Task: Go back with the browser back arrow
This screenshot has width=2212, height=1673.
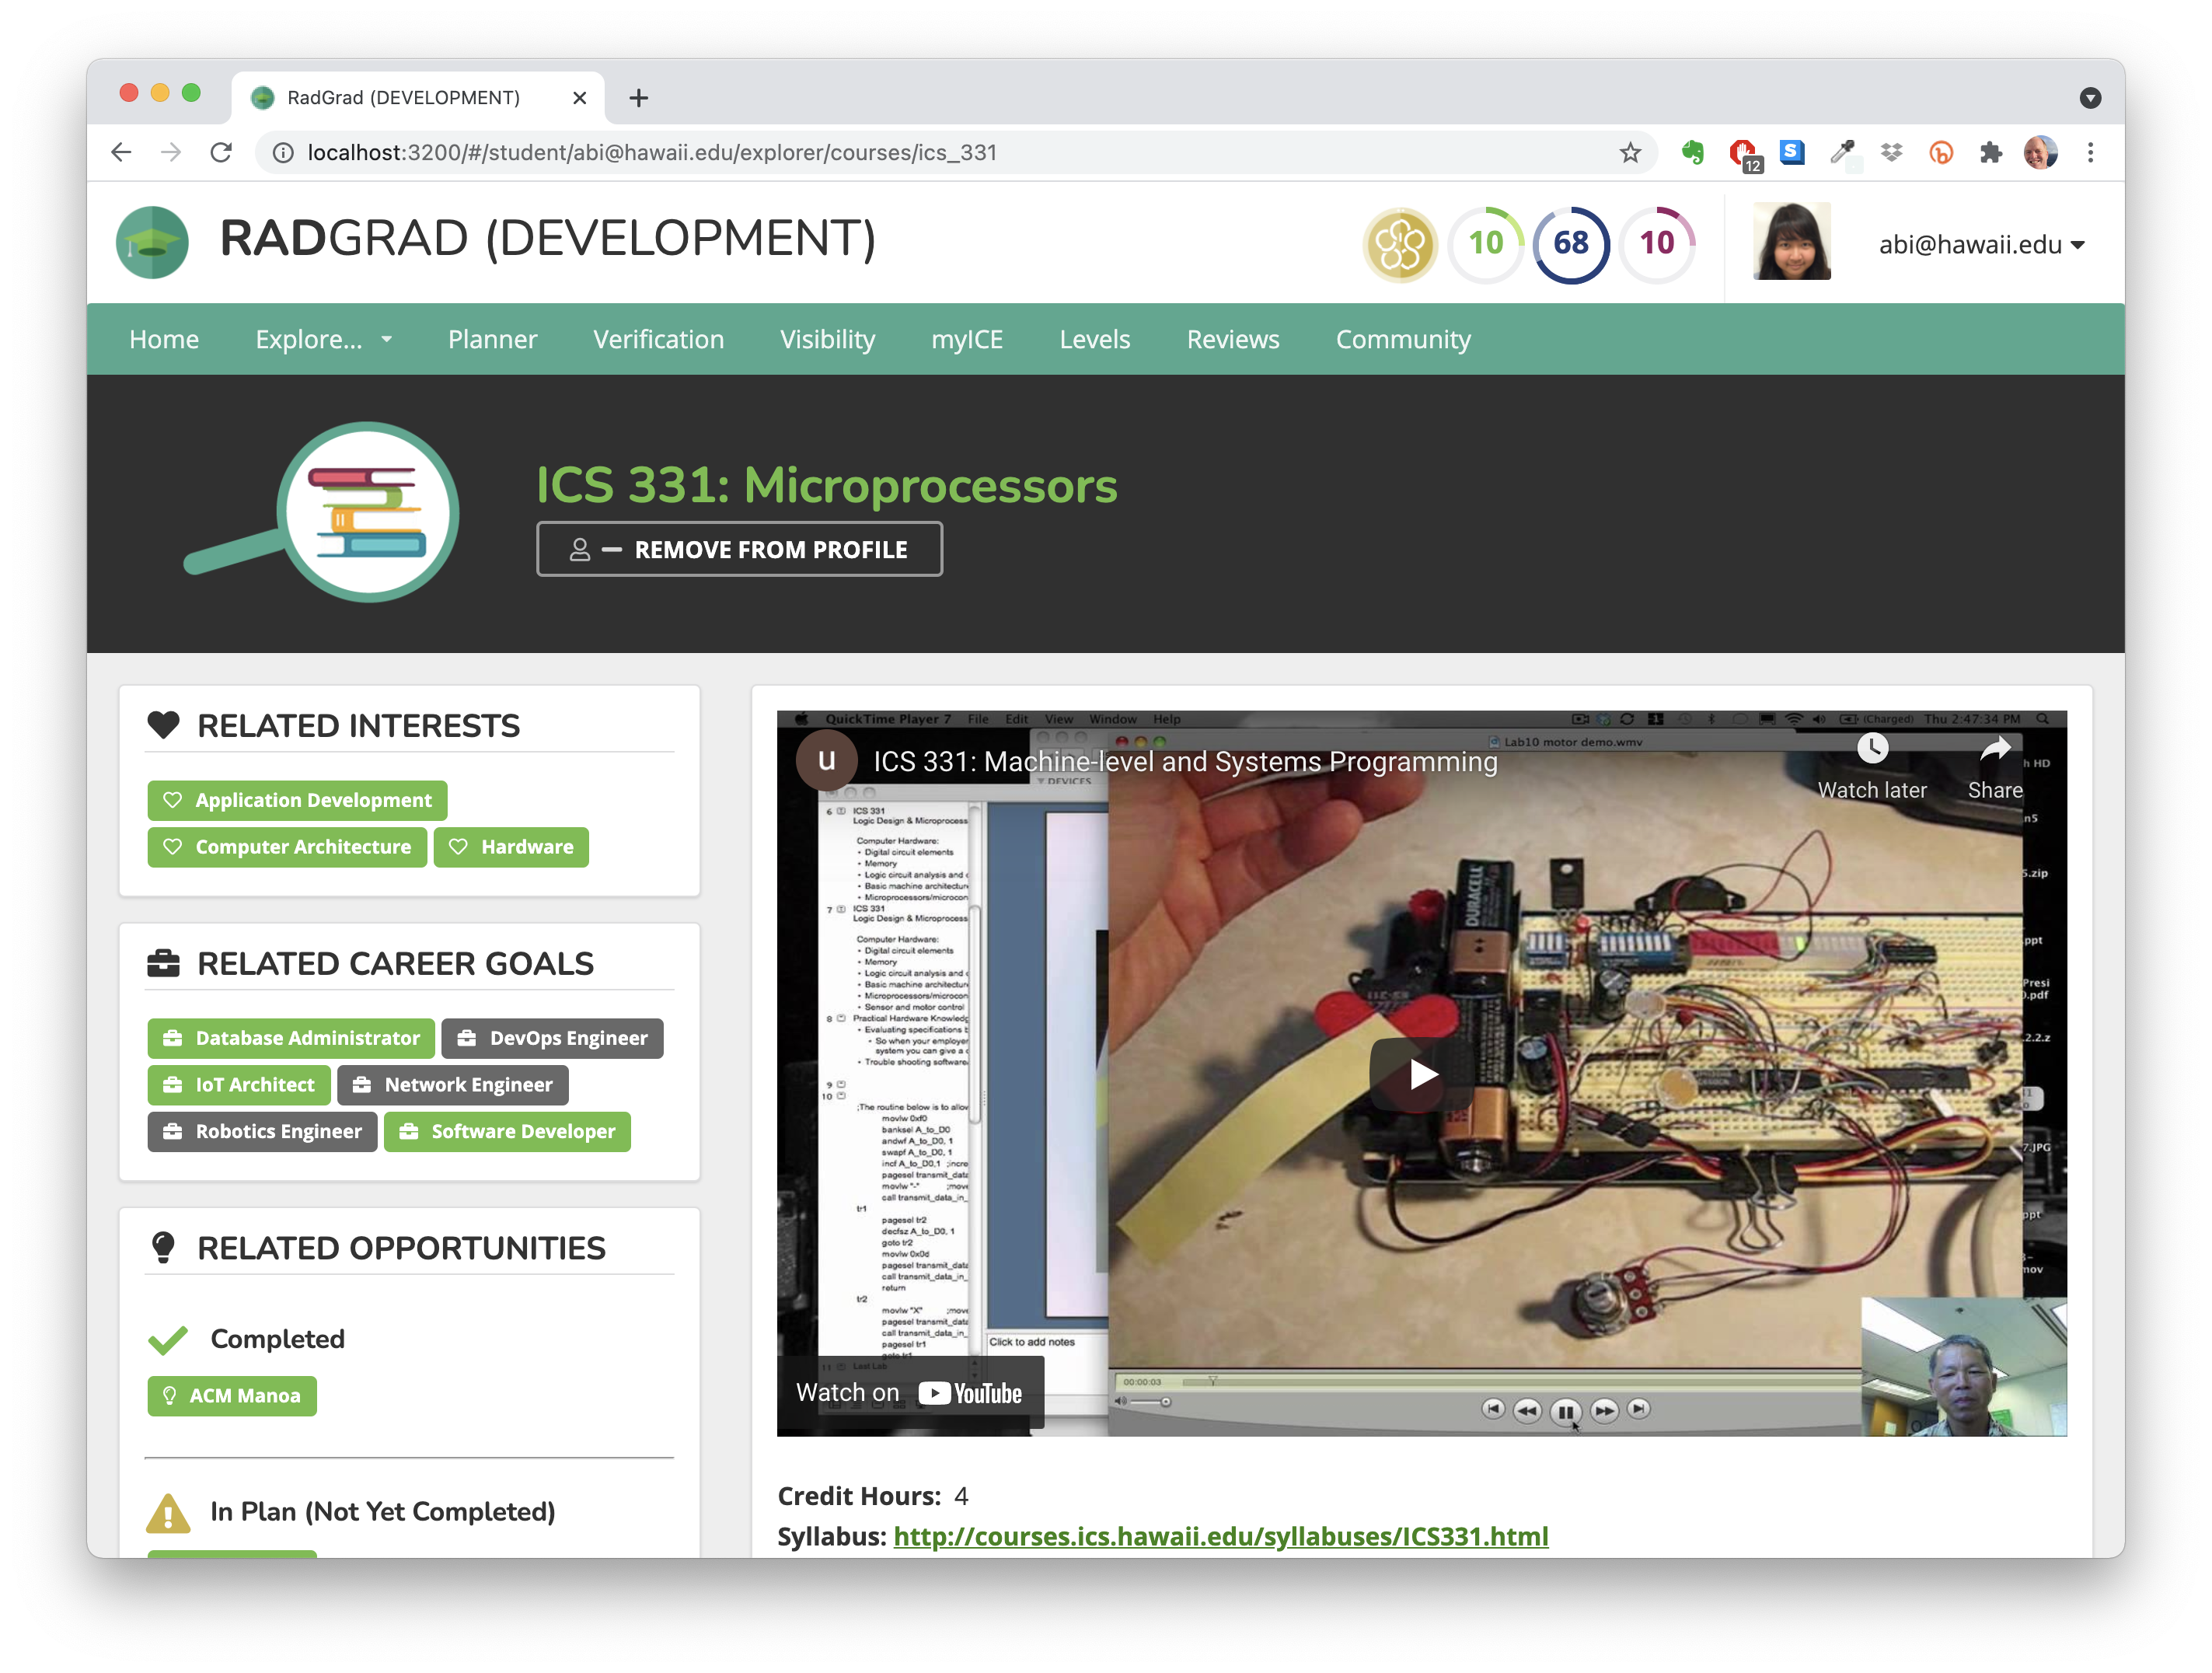Action: click(122, 152)
